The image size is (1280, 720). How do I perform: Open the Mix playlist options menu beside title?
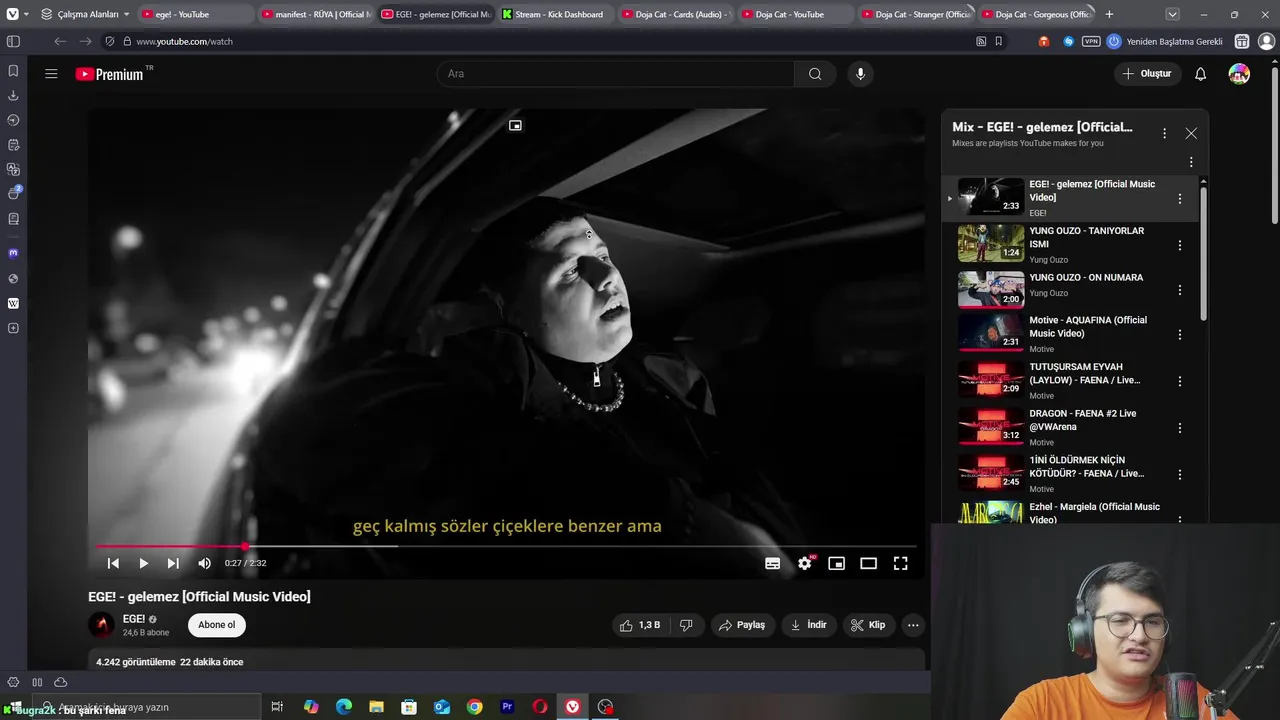pyautogui.click(x=1164, y=133)
